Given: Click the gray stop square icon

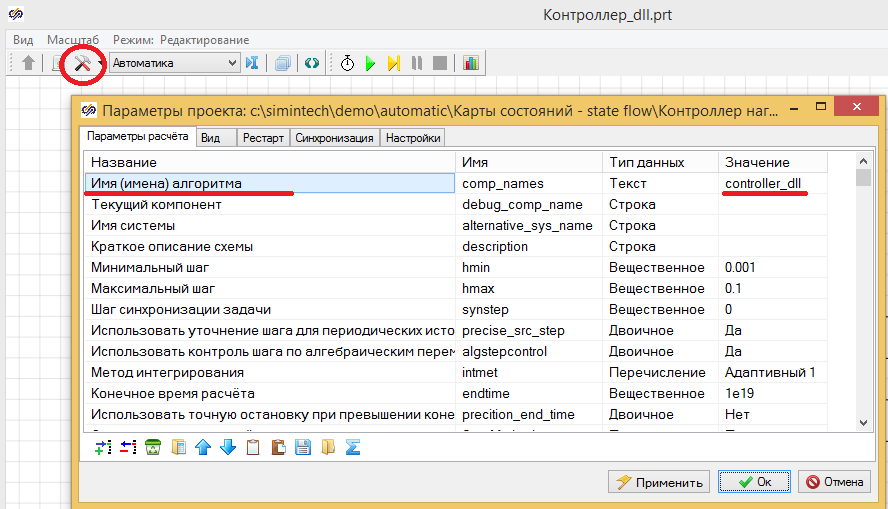Looking at the screenshot, I should click(440, 63).
